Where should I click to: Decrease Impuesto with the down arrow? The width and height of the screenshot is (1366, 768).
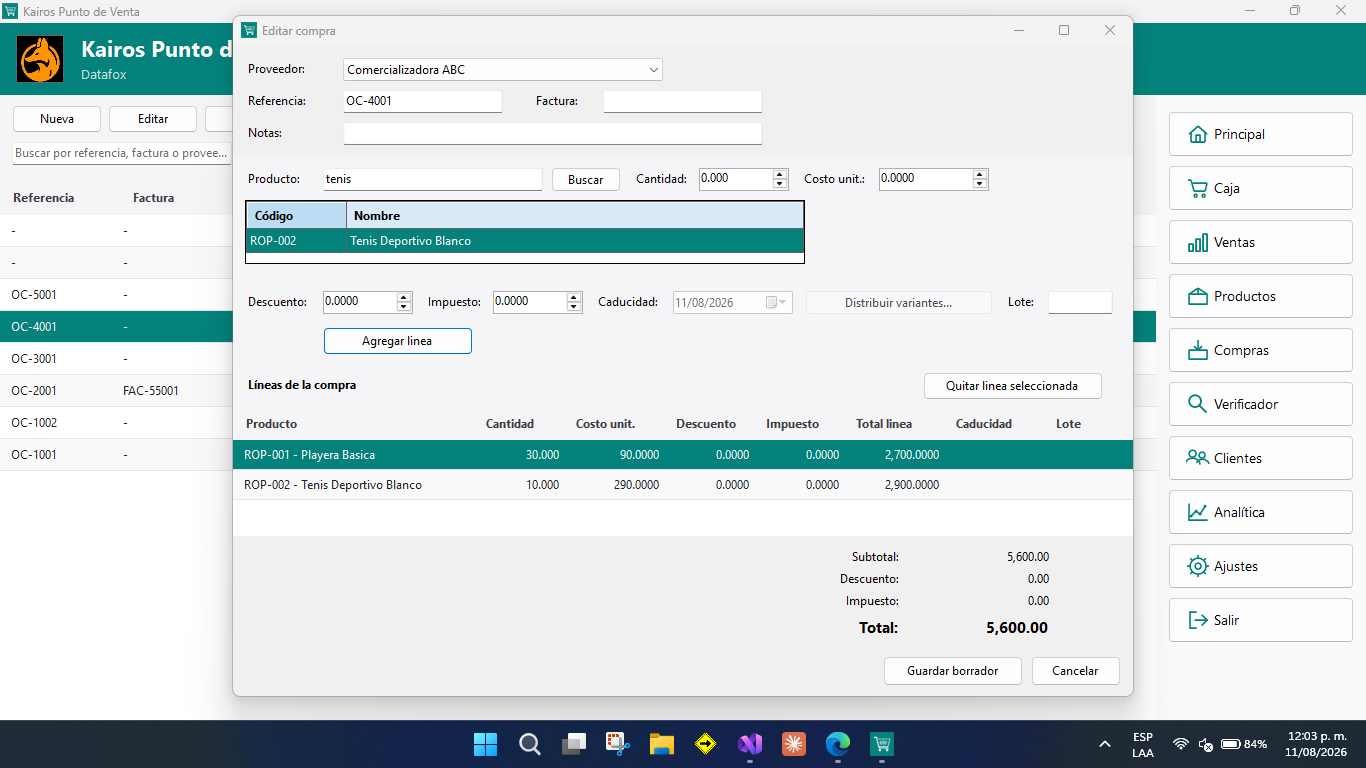pos(574,307)
